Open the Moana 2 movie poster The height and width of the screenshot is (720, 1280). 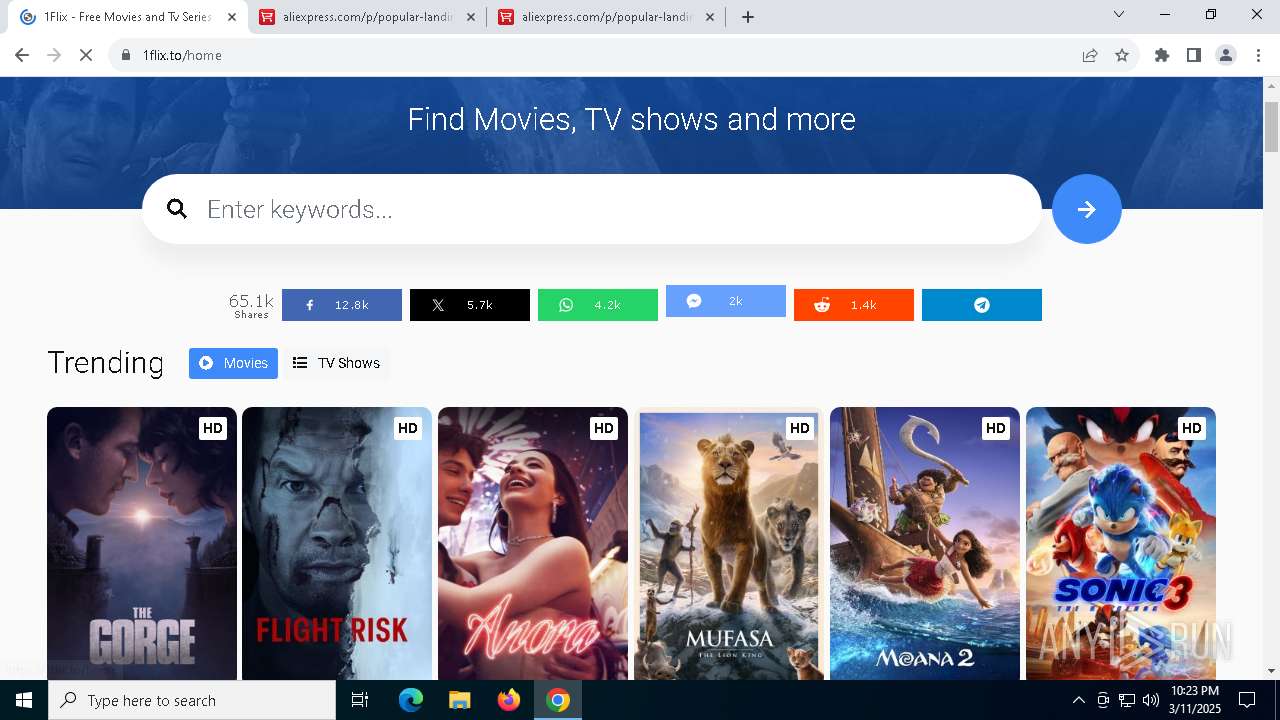click(925, 543)
